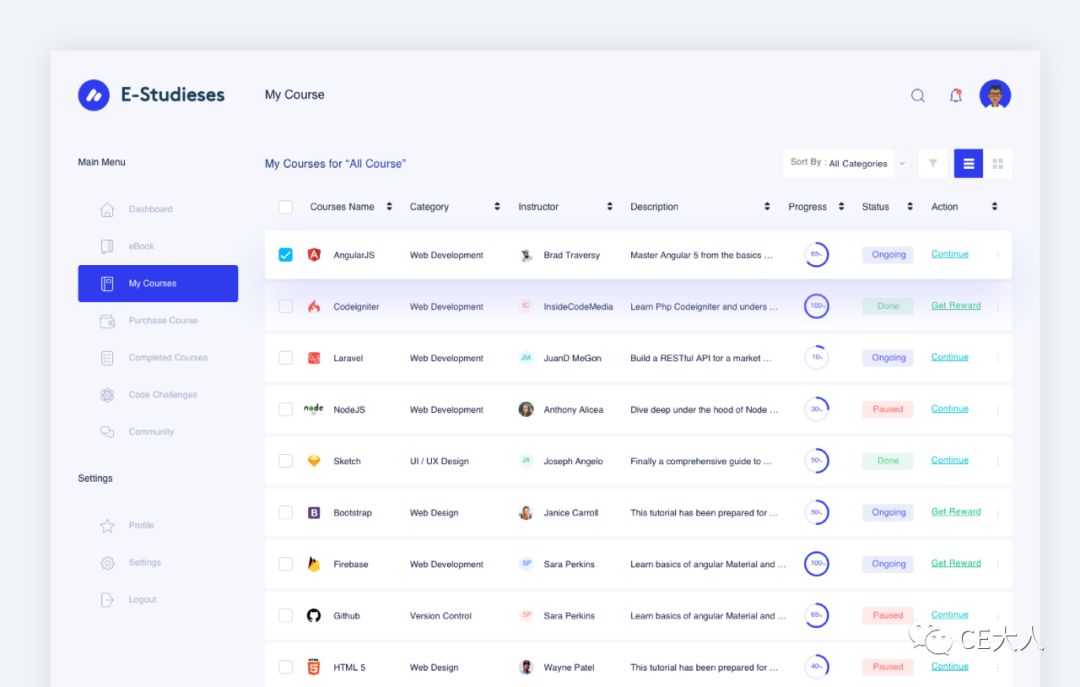Sort by Courses Name column arrows
This screenshot has height=687, width=1080.
(x=389, y=207)
